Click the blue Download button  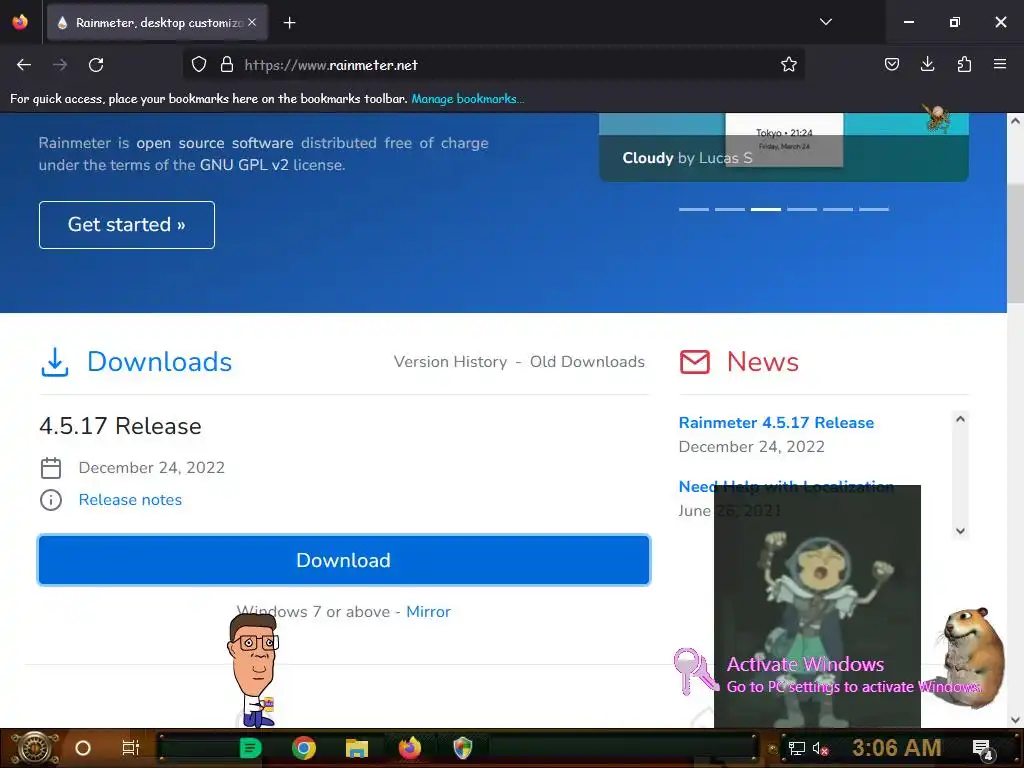pyautogui.click(x=344, y=560)
